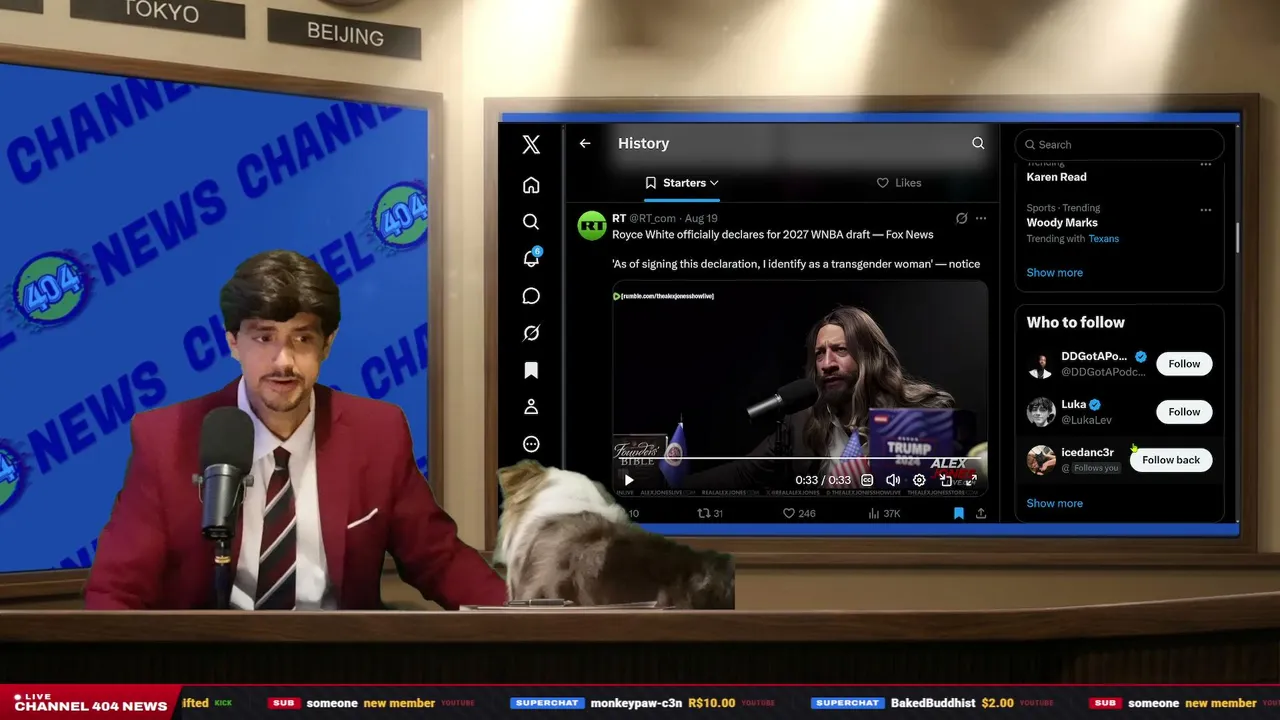Click the right sidebar scrollbar

pos(1237,237)
